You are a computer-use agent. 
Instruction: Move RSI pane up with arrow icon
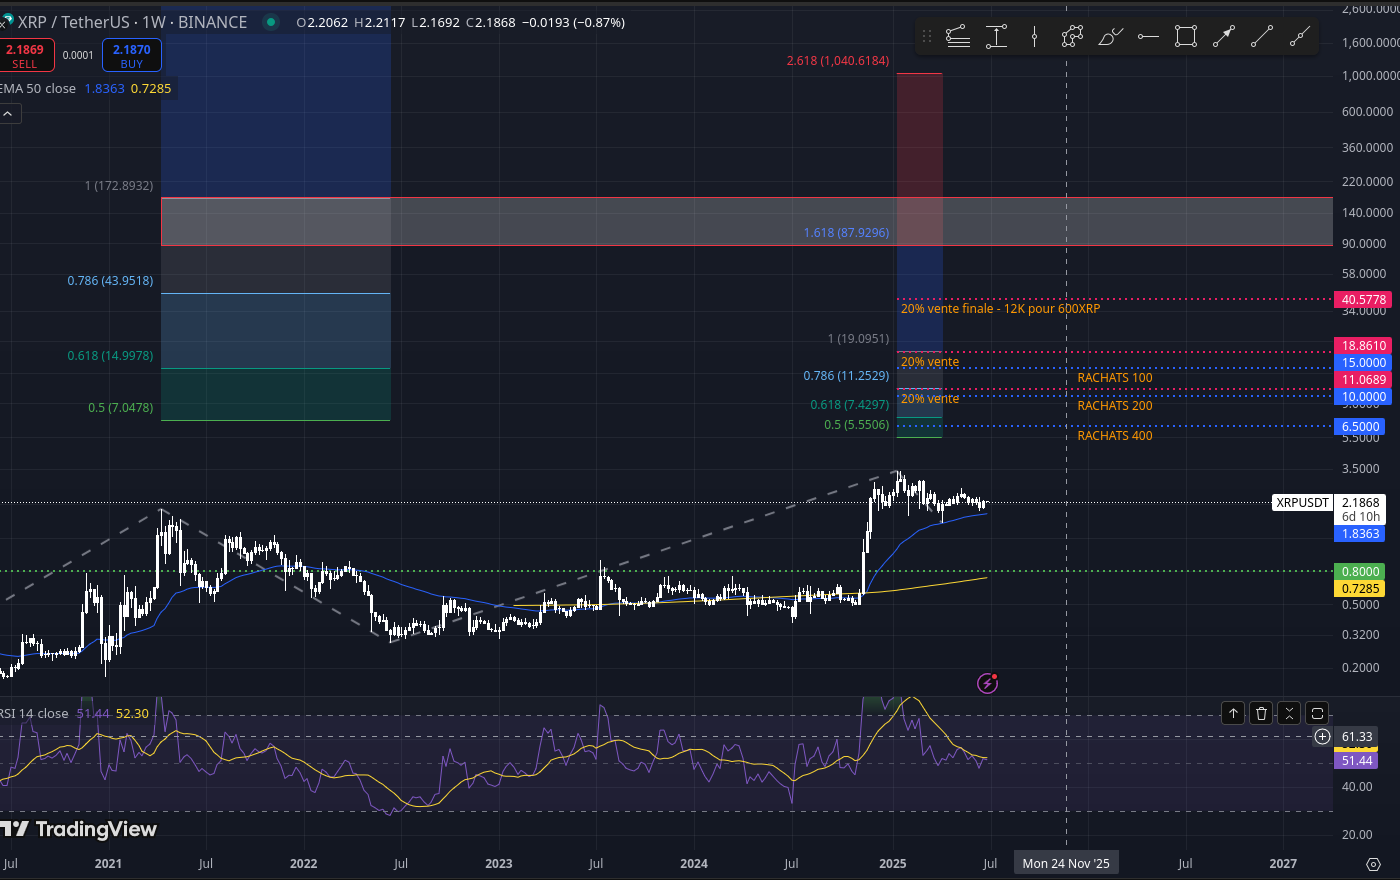[1233, 713]
